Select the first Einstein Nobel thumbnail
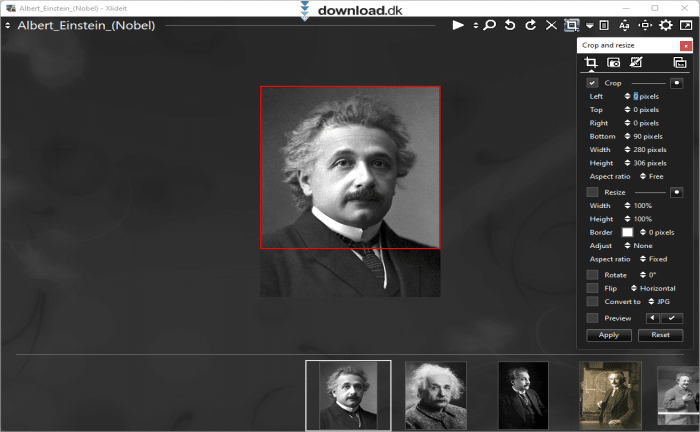The image size is (700, 432). tap(348, 395)
